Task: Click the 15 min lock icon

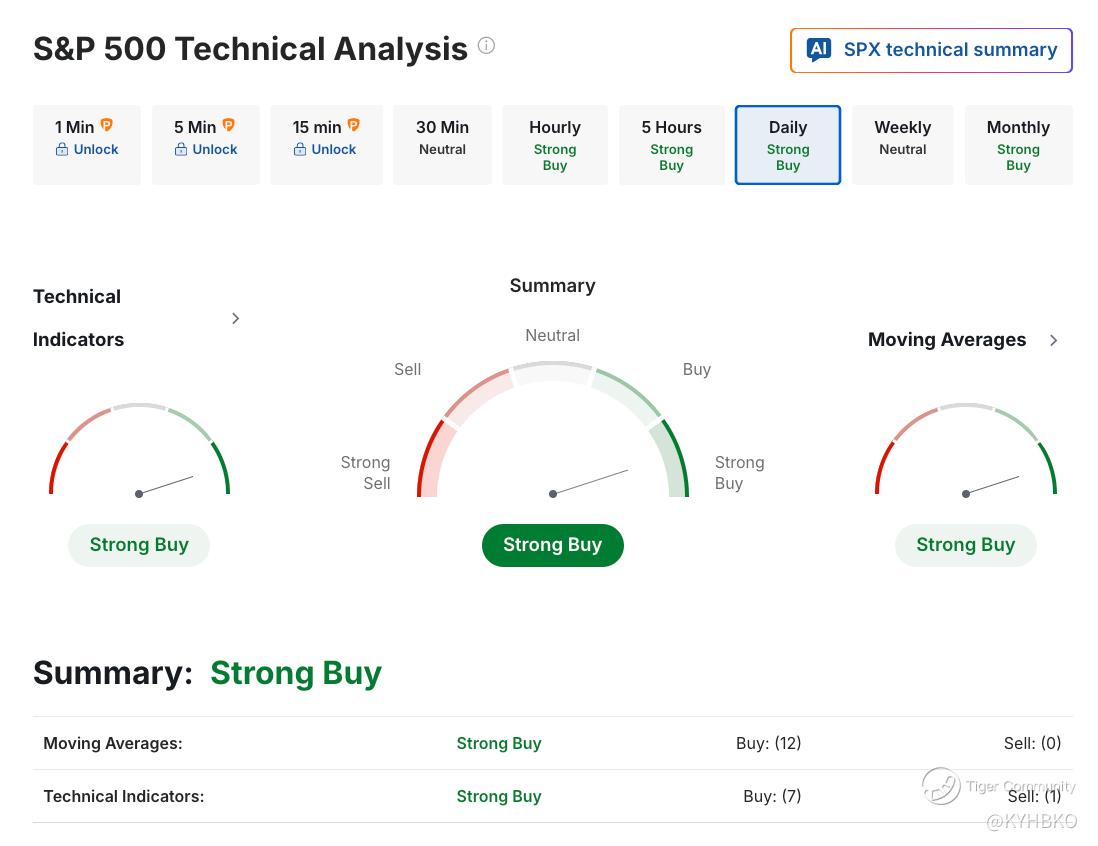Action: (300, 150)
